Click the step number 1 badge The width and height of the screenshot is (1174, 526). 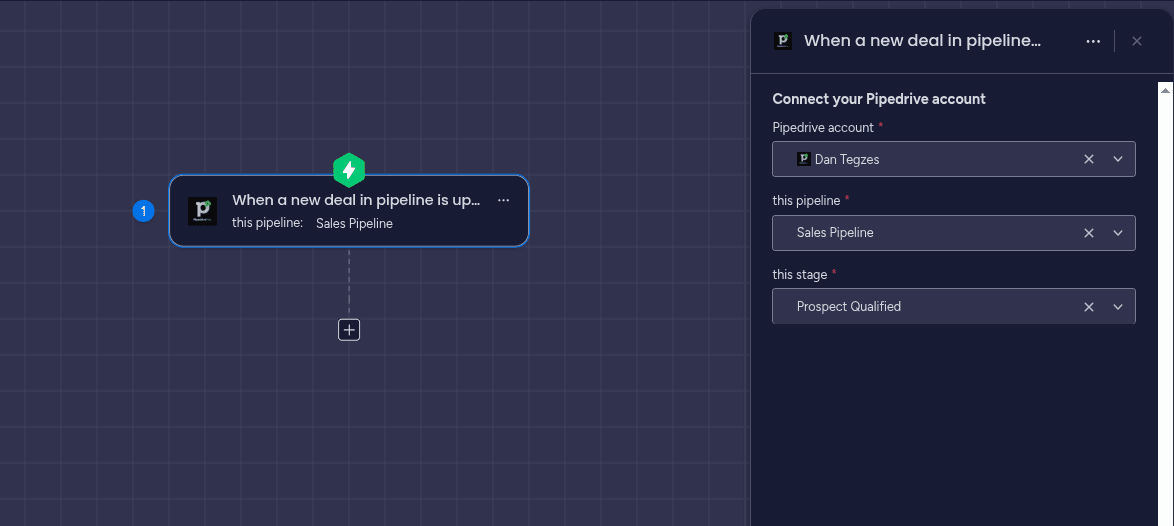[x=144, y=211]
